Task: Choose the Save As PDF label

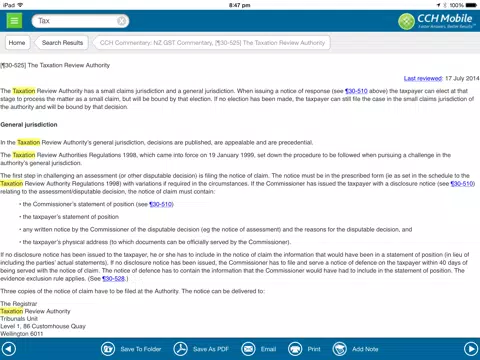Action: (x=211, y=349)
